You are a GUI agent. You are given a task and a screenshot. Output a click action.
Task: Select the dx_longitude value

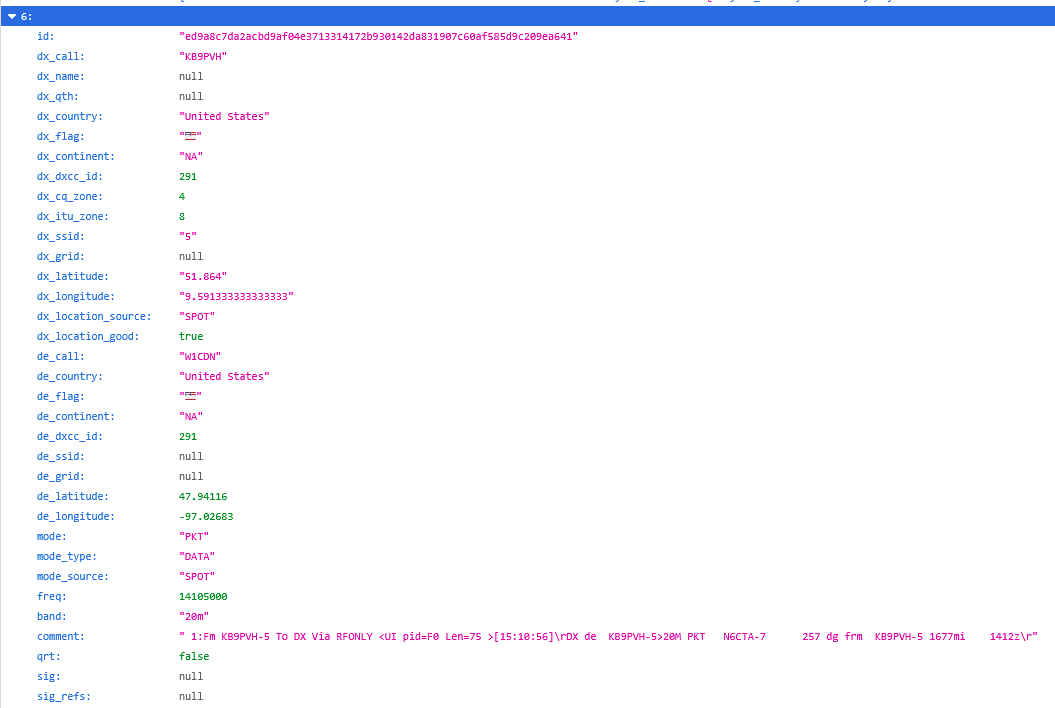236,297
